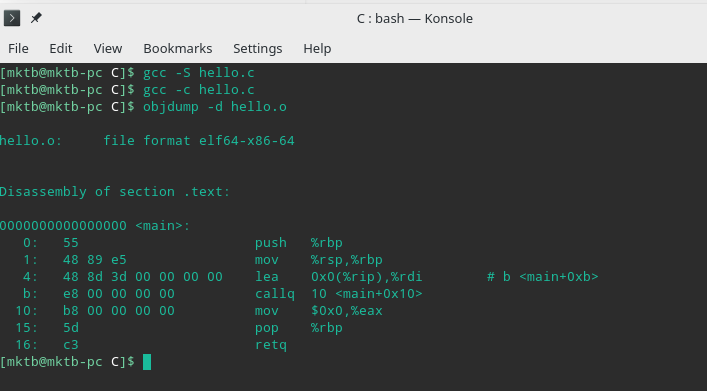The image size is (707, 391).
Task: Open the Konsole window menu icon
Action: click(x=12, y=18)
